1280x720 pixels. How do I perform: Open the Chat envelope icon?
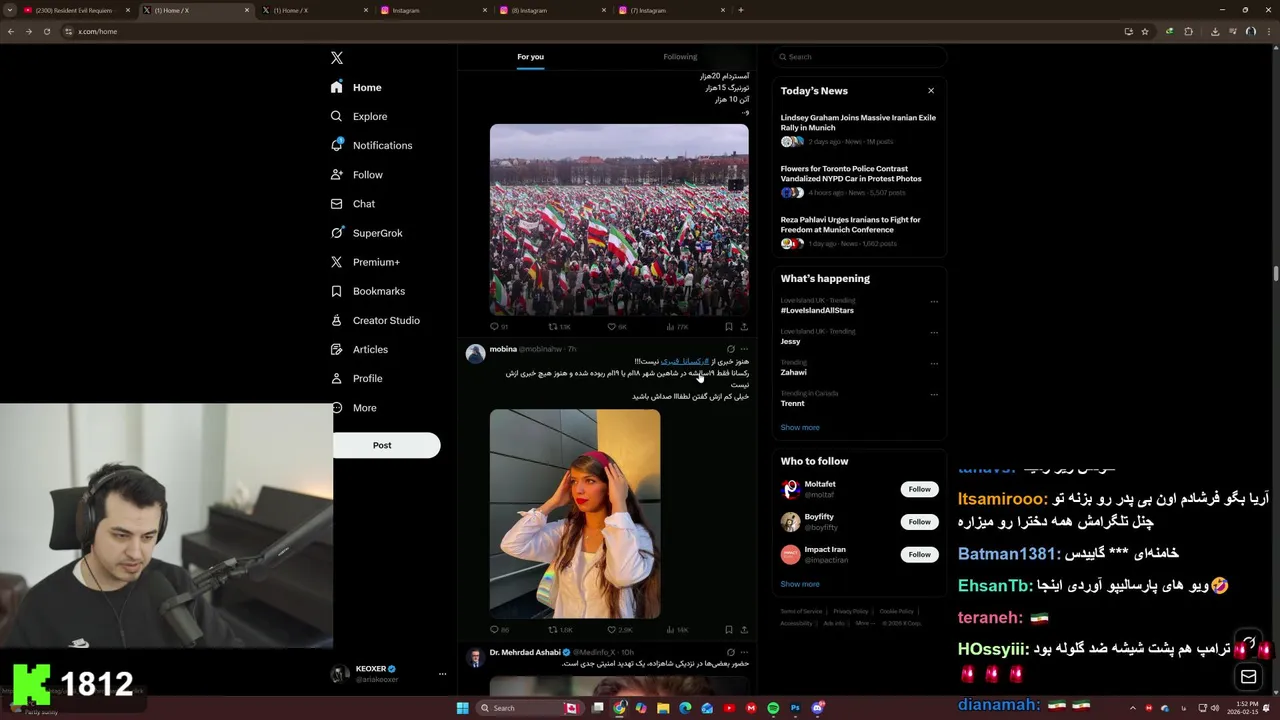[x=337, y=203]
